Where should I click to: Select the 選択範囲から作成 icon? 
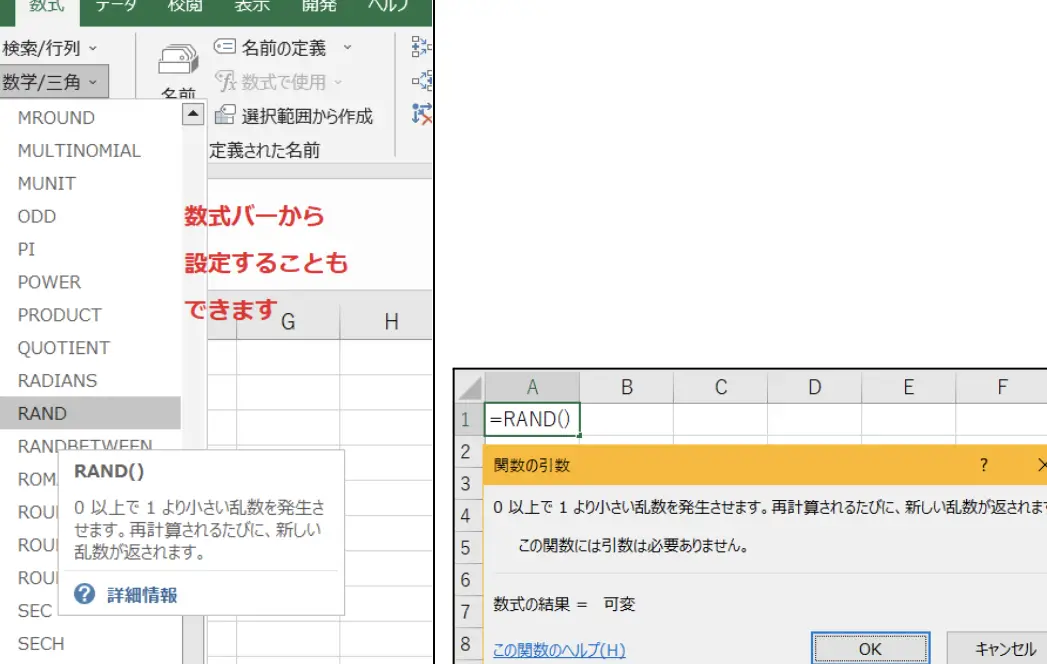tap(226, 113)
